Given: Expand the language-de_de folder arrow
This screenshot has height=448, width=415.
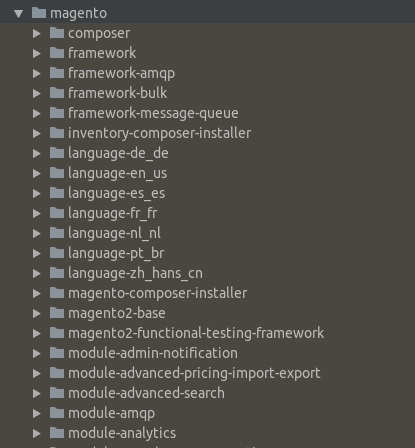Looking at the screenshot, I should (x=37, y=153).
